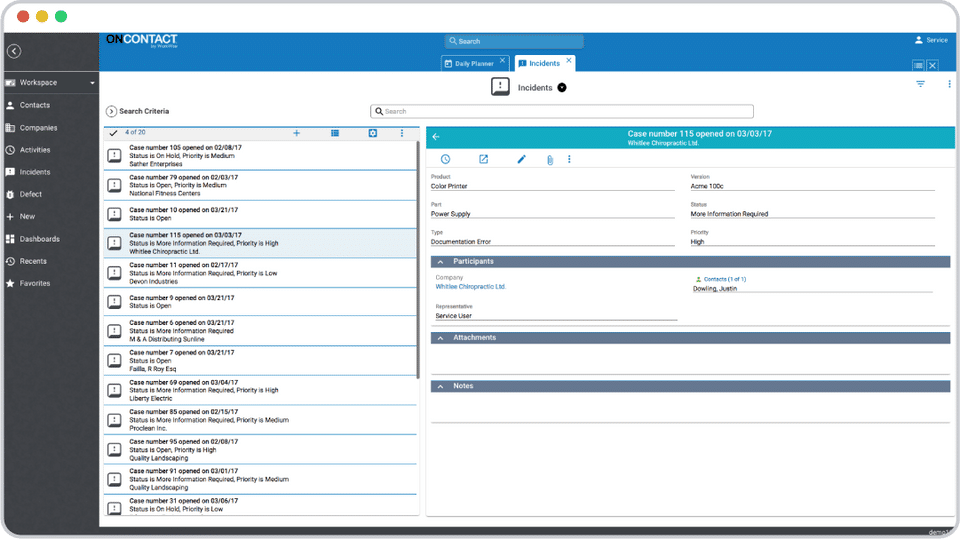Select Case number 11 Devon Industries
Screen dimensions: 960x539
click(x=260, y=273)
